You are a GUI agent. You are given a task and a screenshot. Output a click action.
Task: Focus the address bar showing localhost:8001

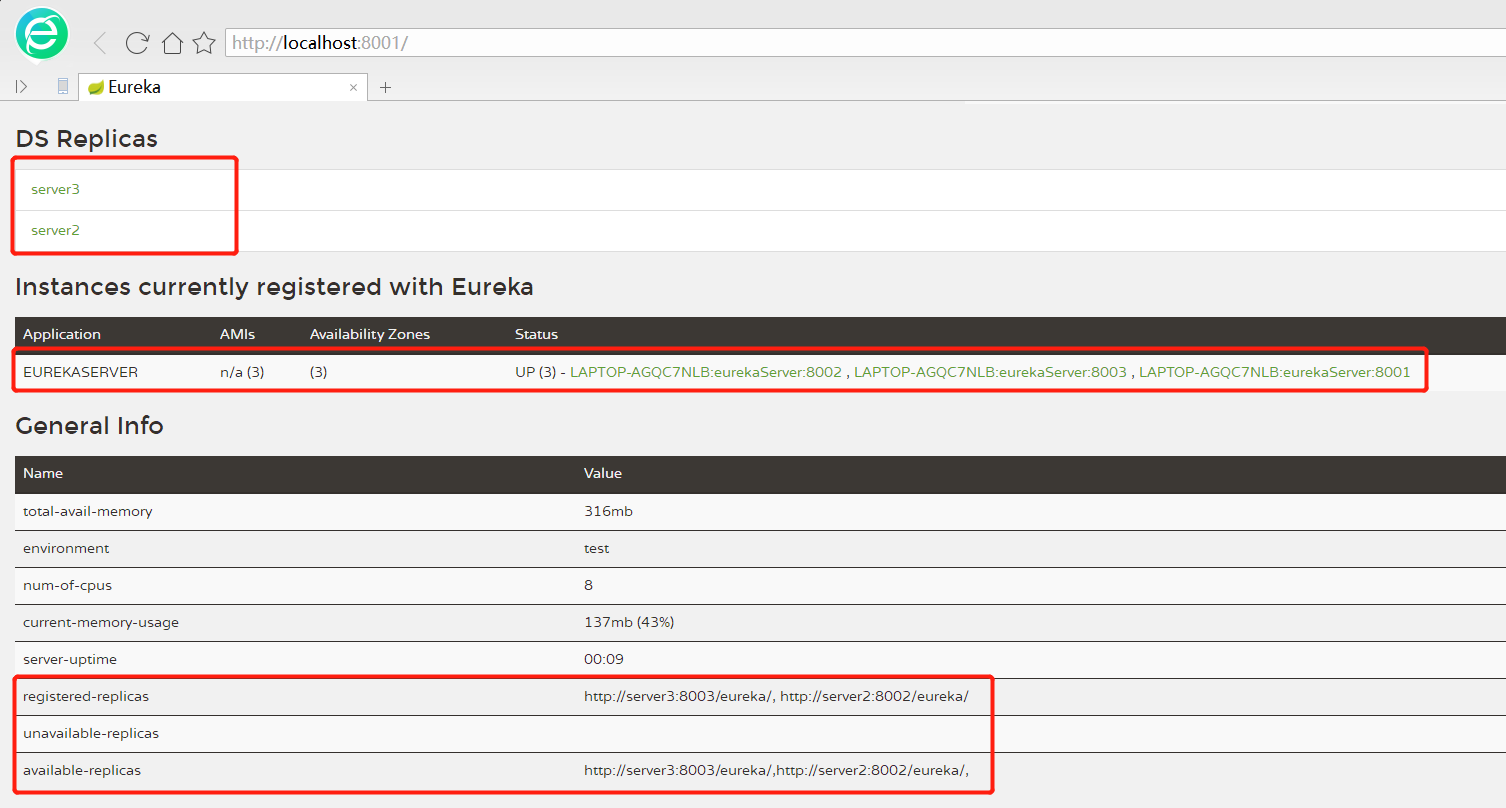(865, 43)
